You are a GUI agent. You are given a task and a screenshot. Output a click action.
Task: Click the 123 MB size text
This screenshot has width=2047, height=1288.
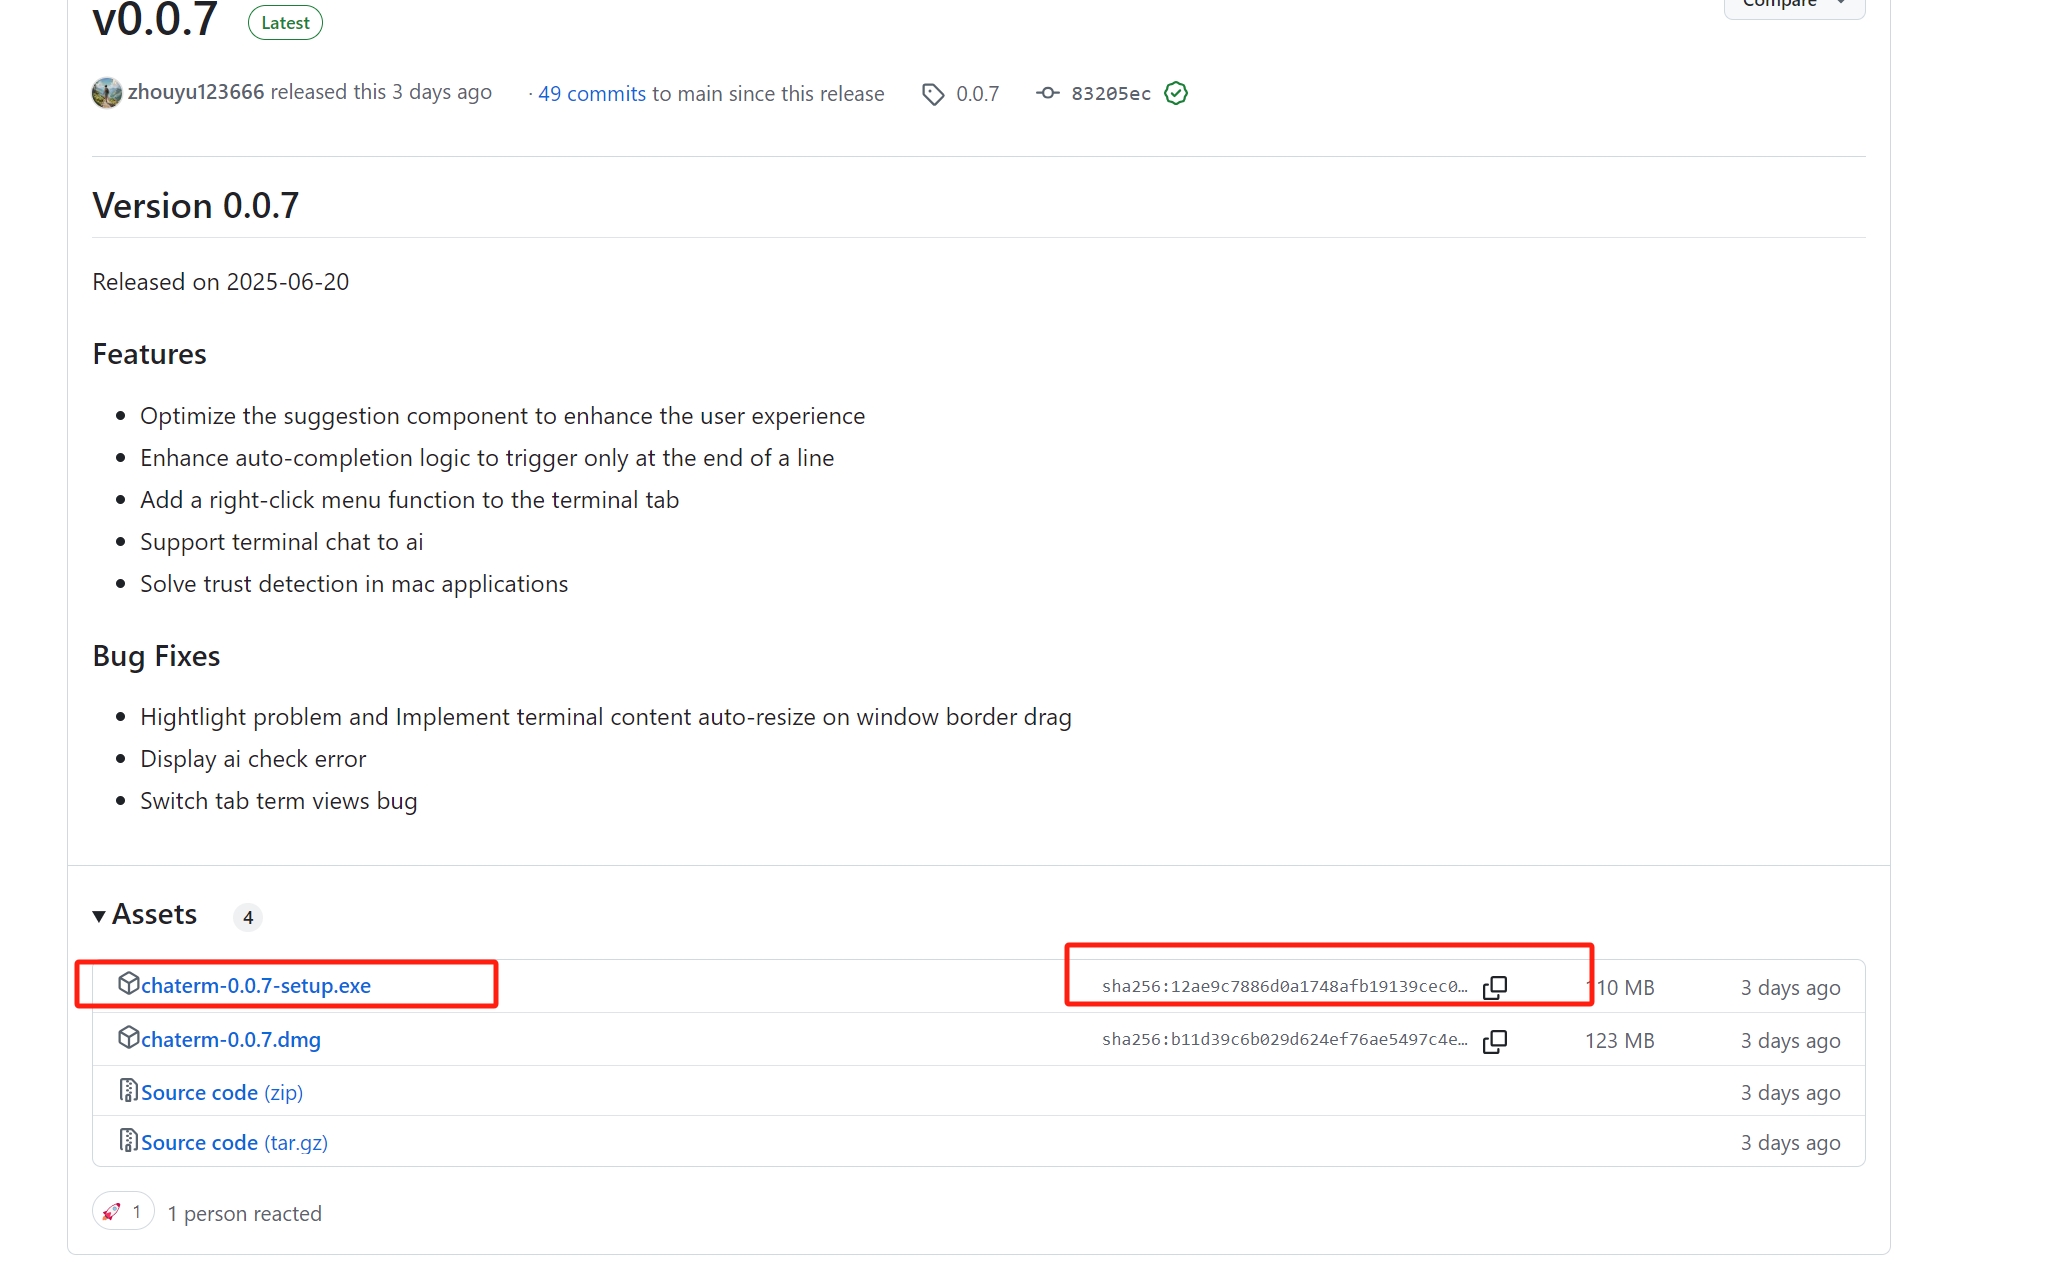pyautogui.click(x=1620, y=1041)
